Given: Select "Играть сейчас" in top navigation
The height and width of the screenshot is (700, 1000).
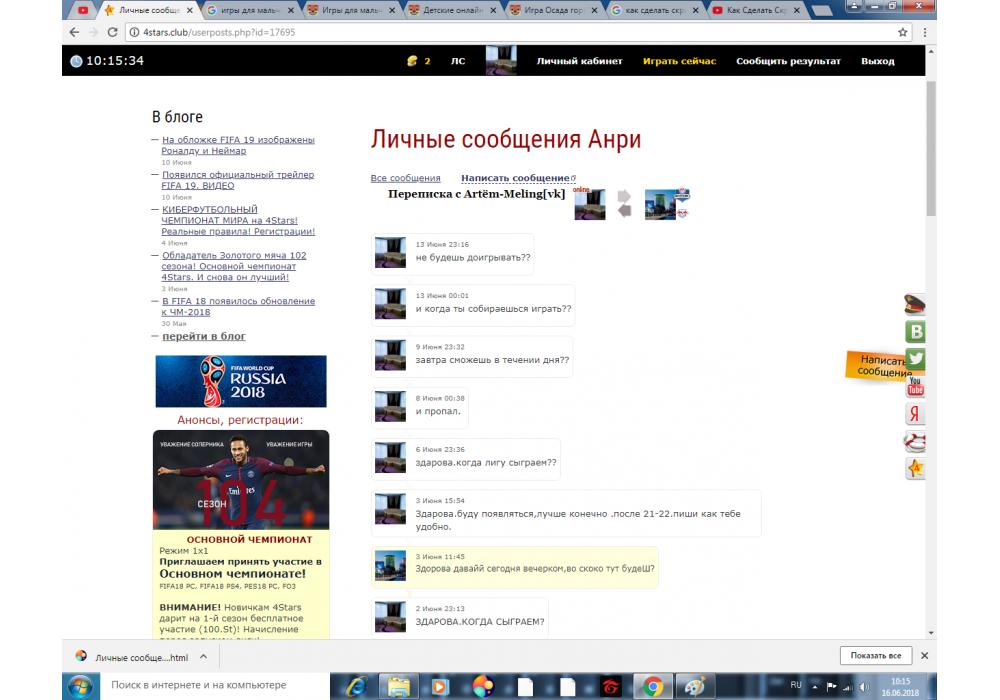Looking at the screenshot, I should click(x=679, y=61).
